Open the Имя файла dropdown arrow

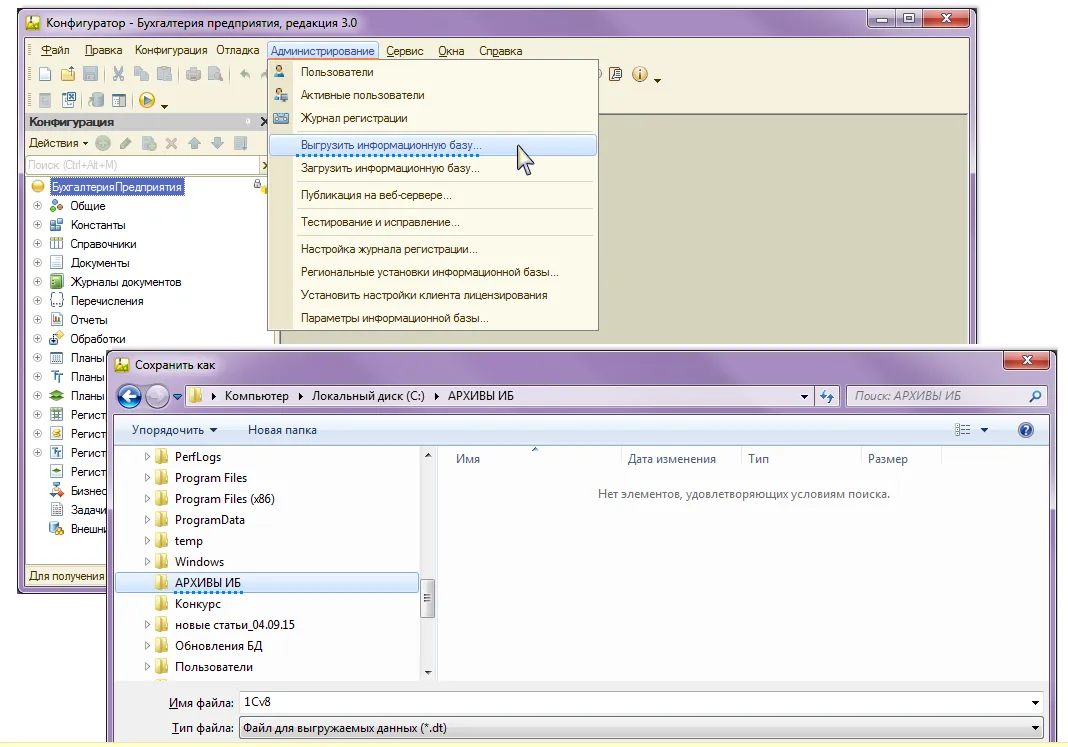pos(1035,702)
